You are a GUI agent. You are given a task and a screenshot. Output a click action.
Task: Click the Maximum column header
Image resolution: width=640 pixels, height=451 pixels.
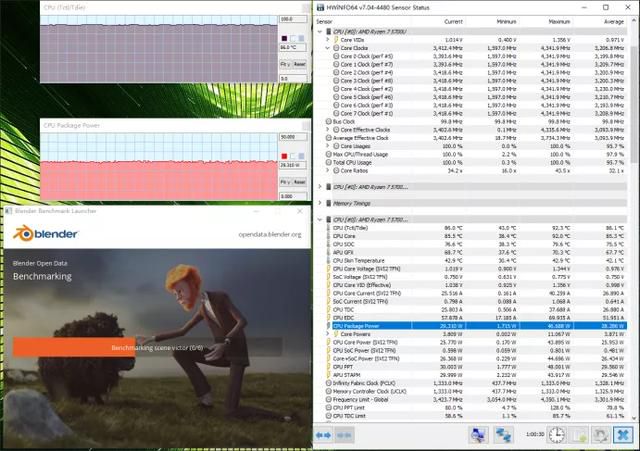(x=559, y=22)
